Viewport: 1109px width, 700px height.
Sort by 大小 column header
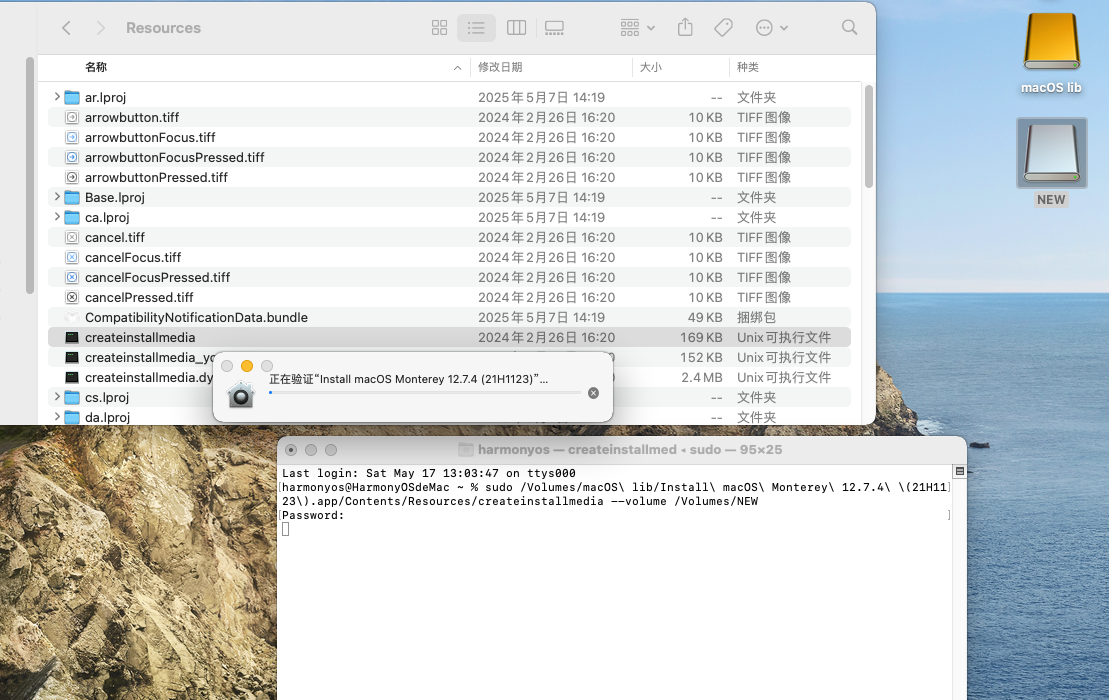651,67
